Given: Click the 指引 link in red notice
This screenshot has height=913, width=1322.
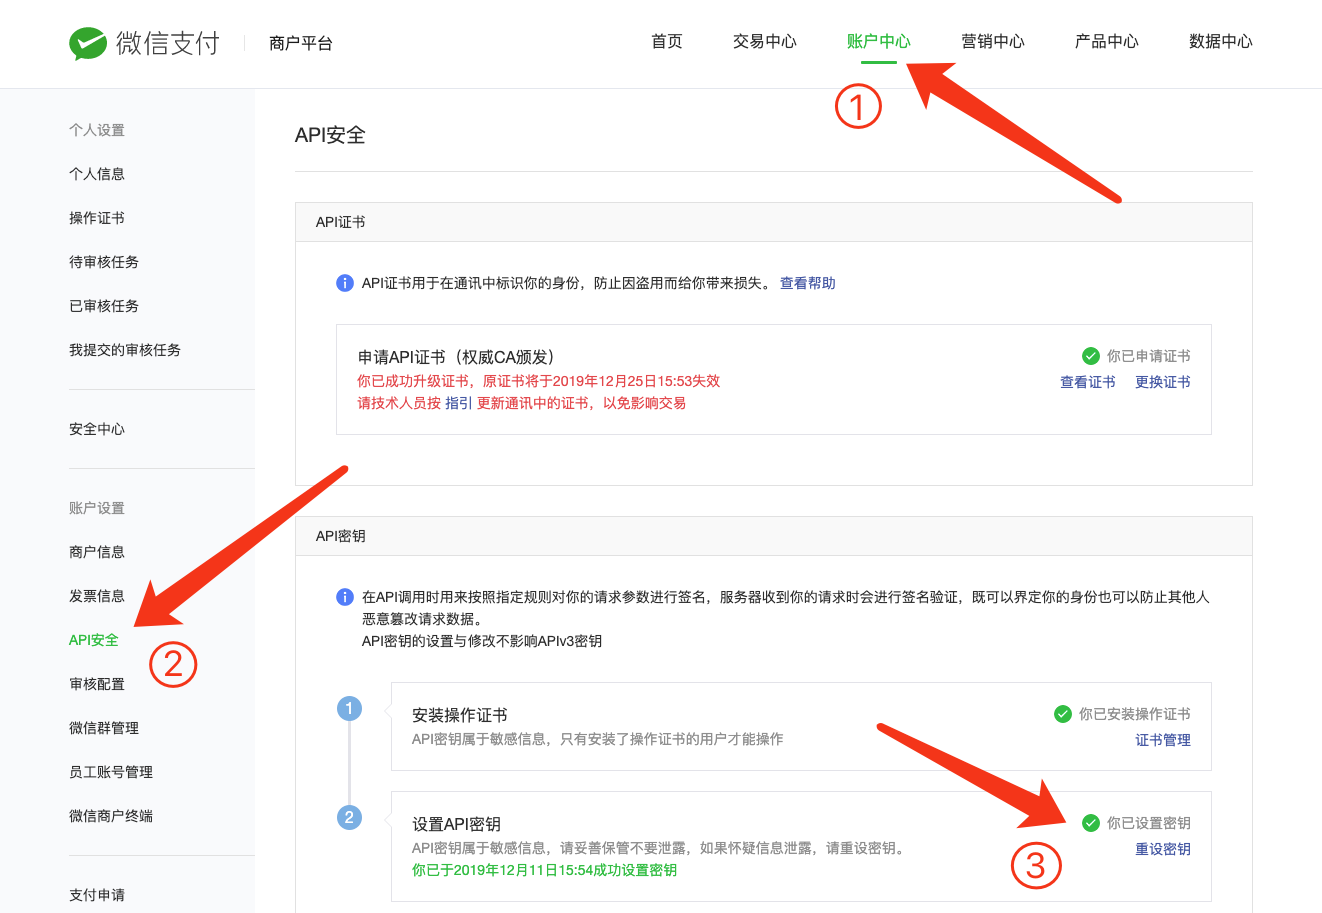Looking at the screenshot, I should 459,403.
